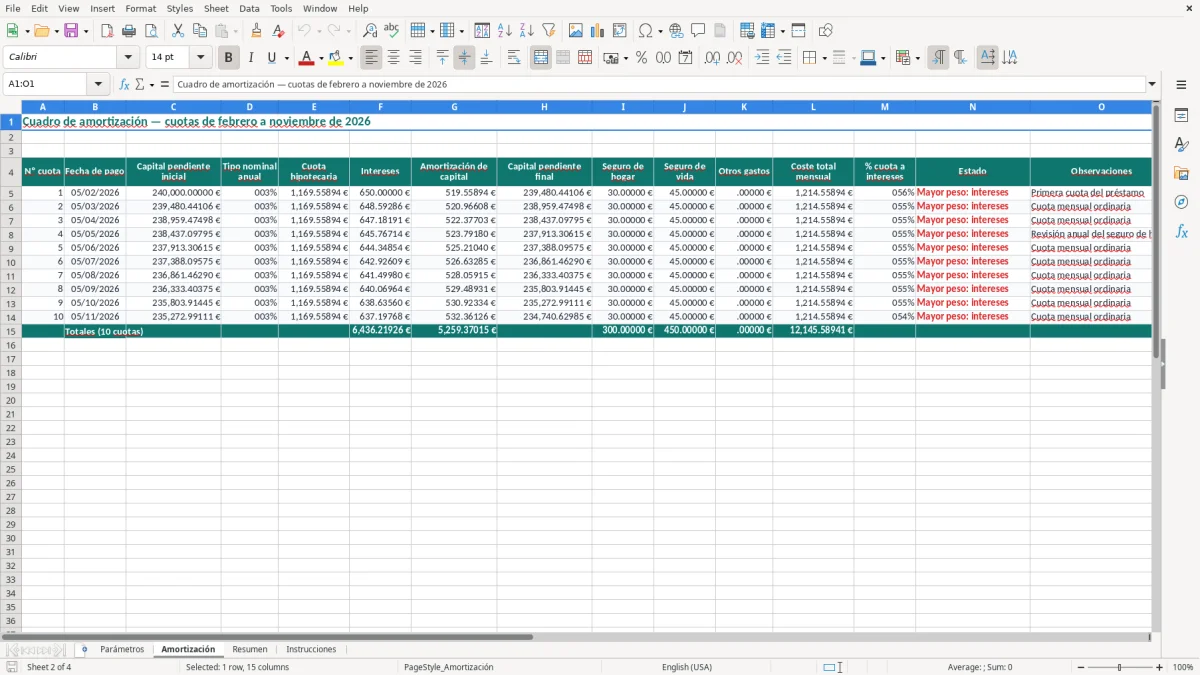Toggle Align Left
1200x675 pixels.
[x=372, y=58]
